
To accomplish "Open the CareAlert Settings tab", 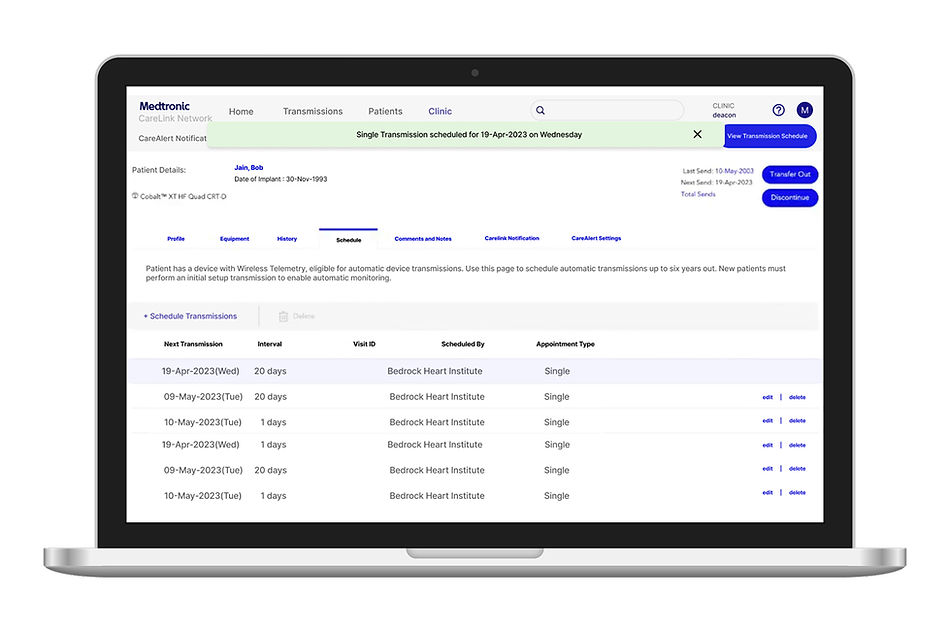I will pos(596,238).
